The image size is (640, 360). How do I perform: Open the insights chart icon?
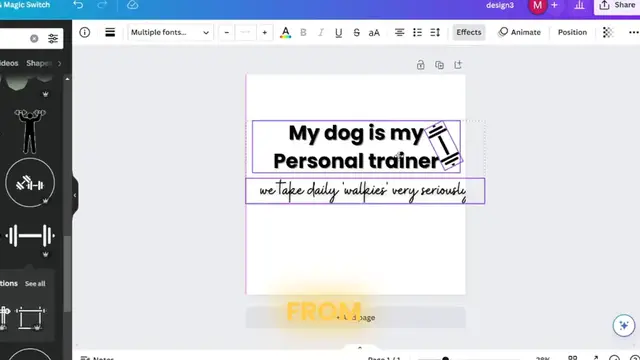click(x=579, y=5)
